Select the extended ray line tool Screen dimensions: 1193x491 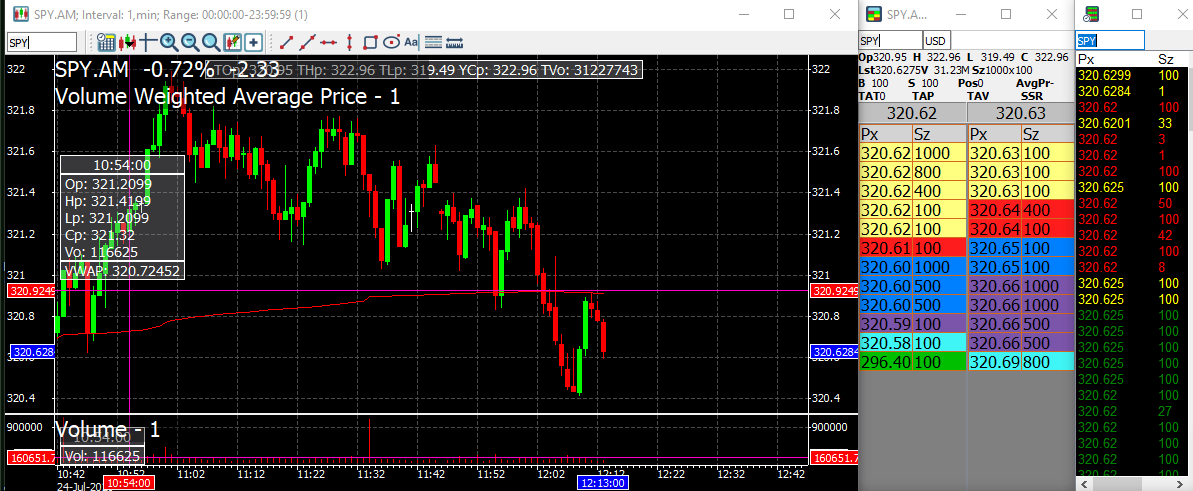pos(307,43)
